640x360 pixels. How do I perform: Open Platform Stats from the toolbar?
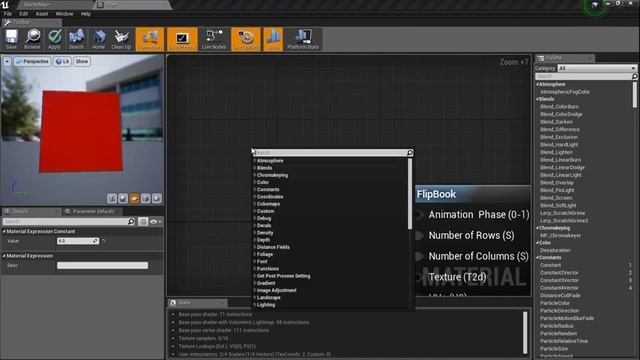click(x=303, y=39)
